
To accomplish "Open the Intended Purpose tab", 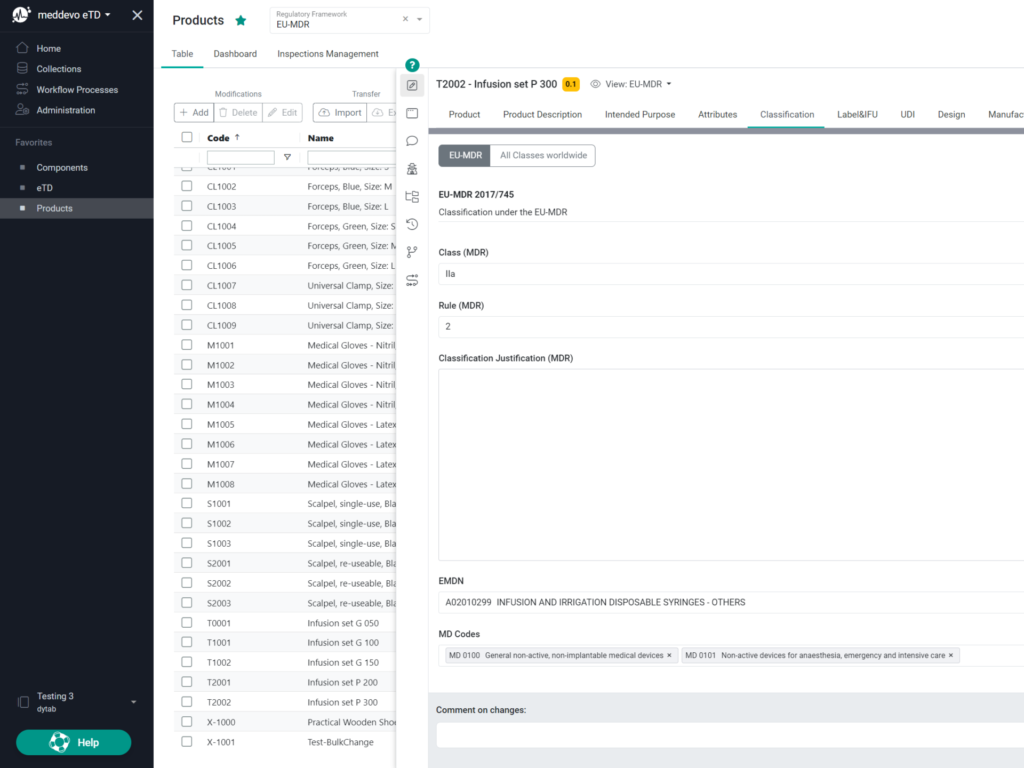I will pyautogui.click(x=639, y=115).
